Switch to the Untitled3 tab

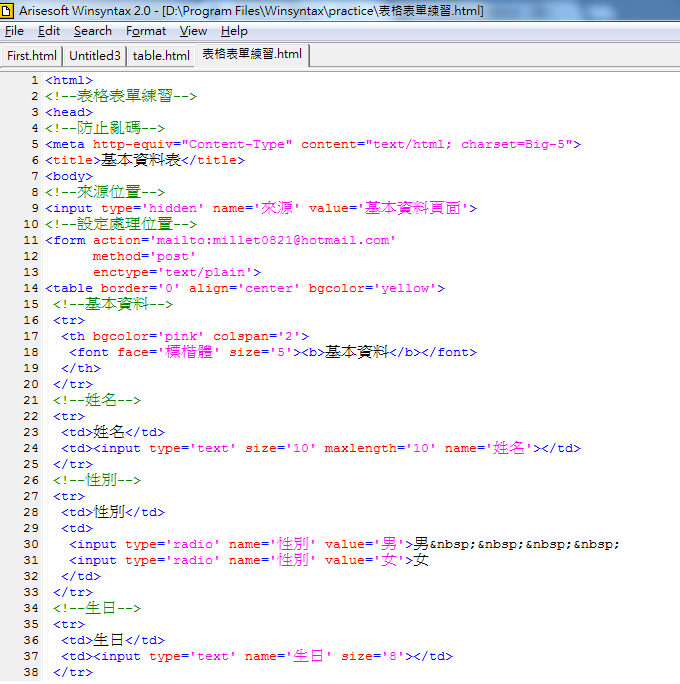click(x=95, y=56)
